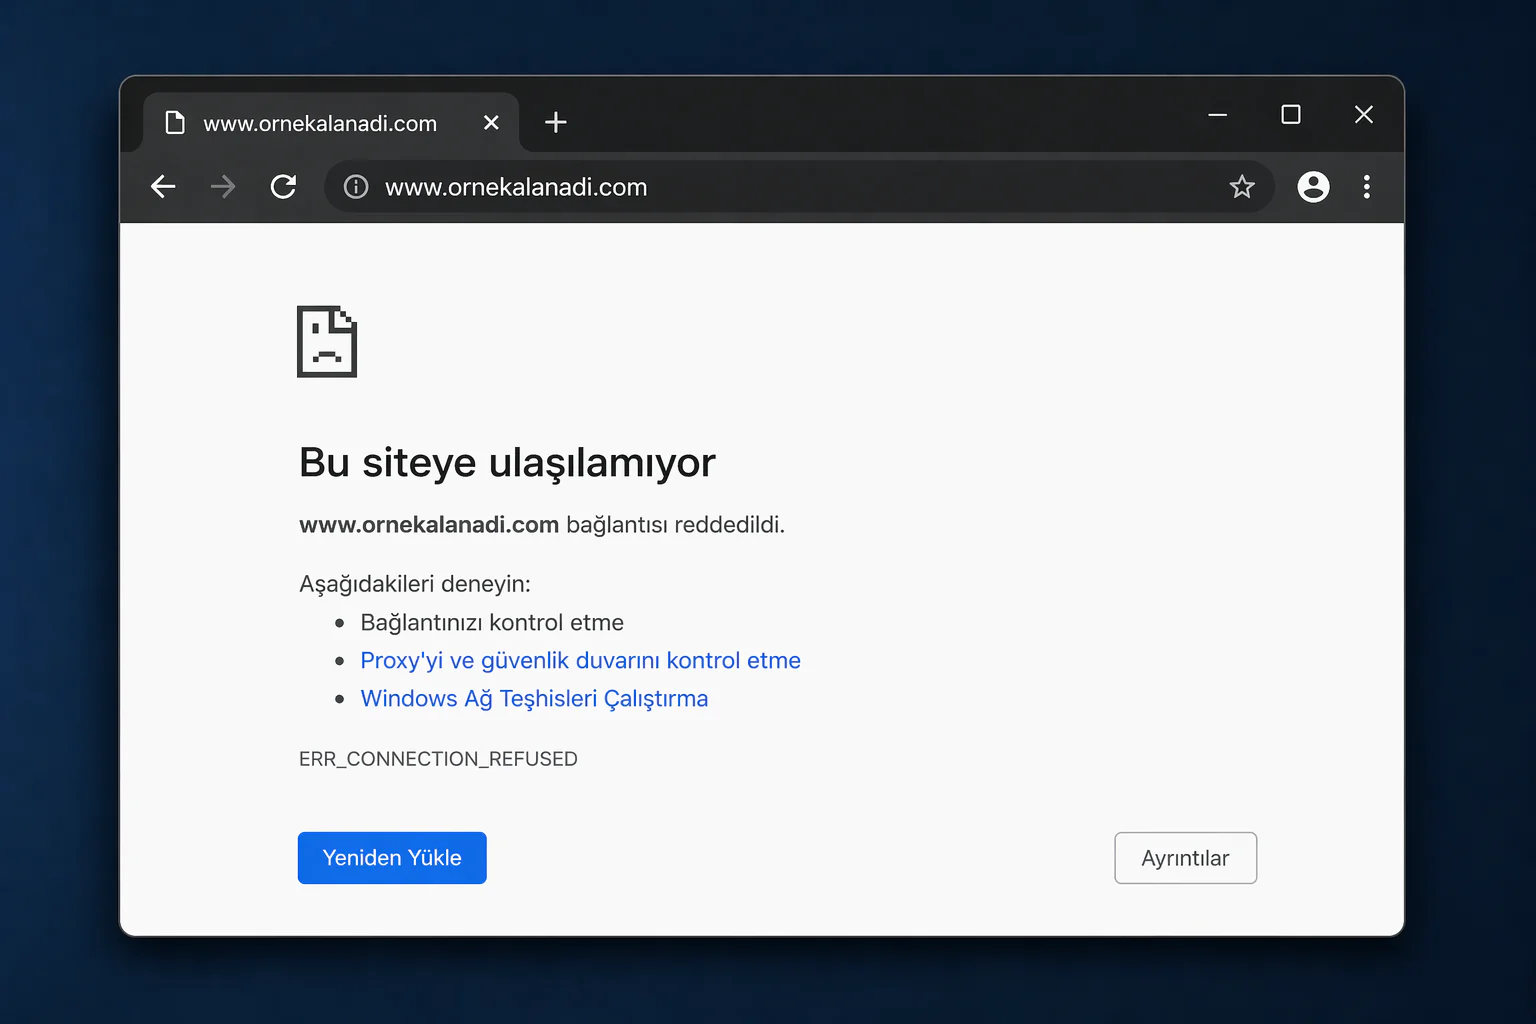
Task: Click the reload page icon
Action: (x=284, y=187)
